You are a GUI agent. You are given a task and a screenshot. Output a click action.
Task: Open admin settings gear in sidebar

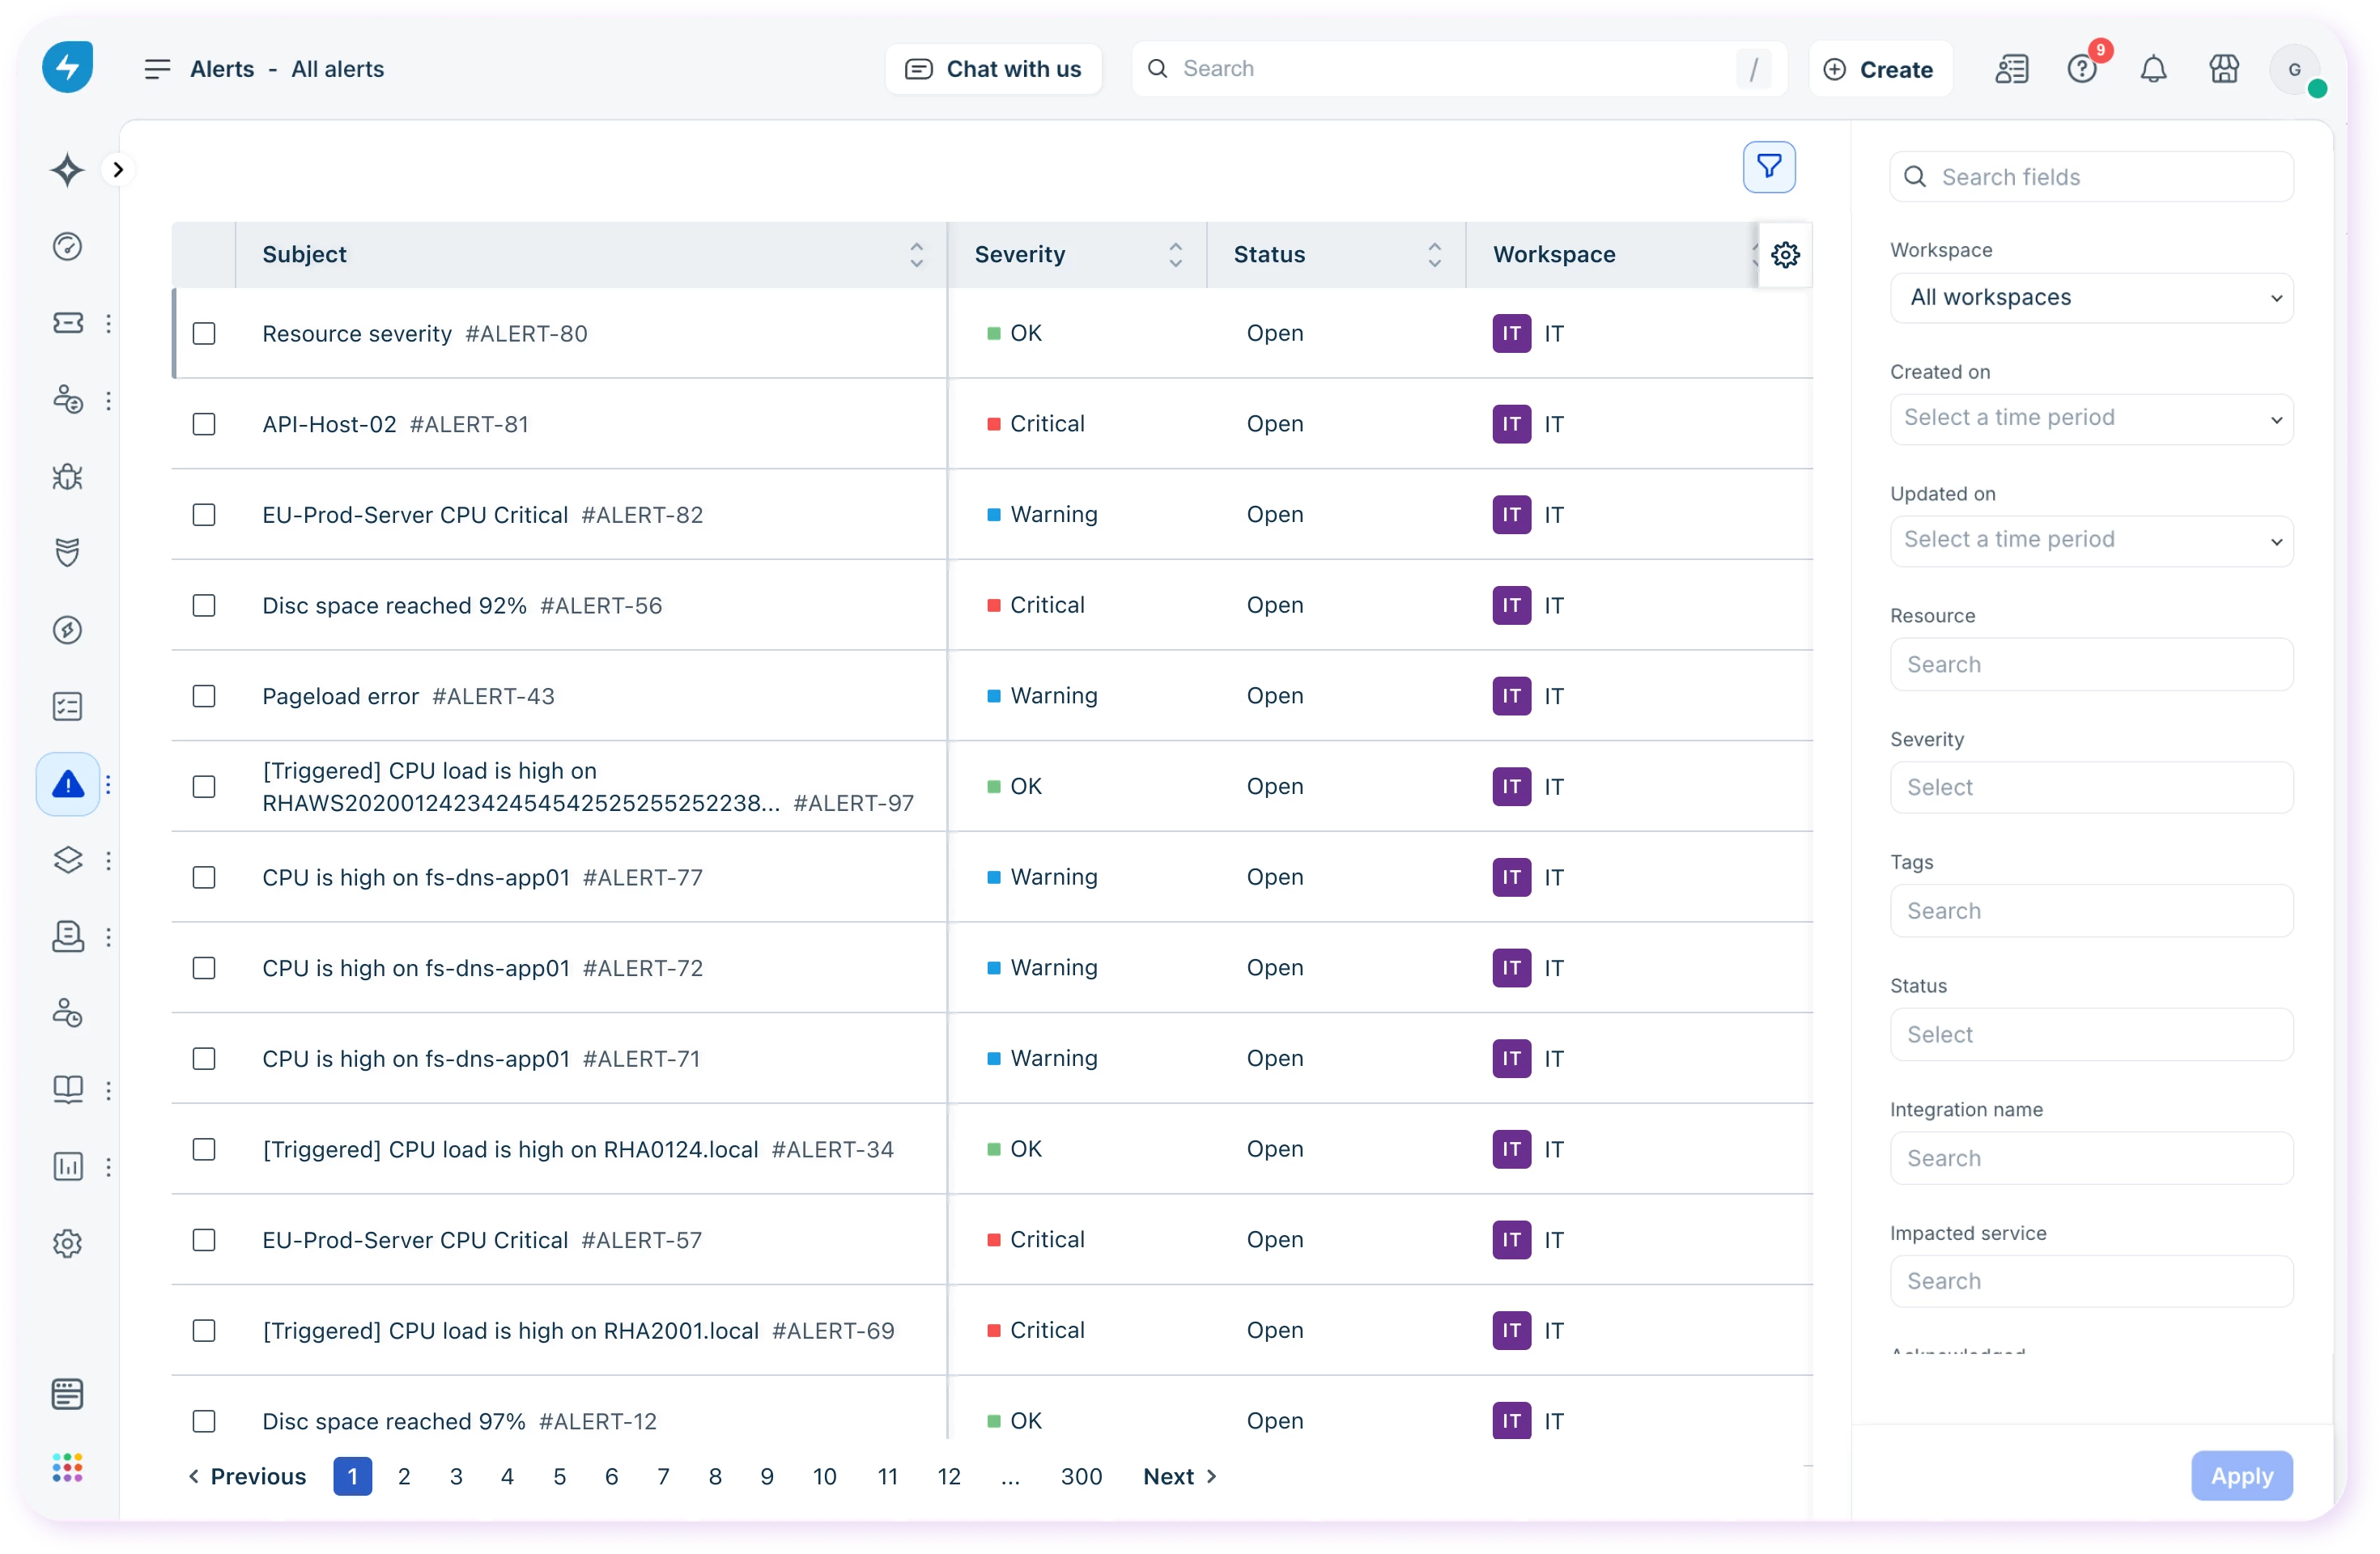(x=68, y=1243)
